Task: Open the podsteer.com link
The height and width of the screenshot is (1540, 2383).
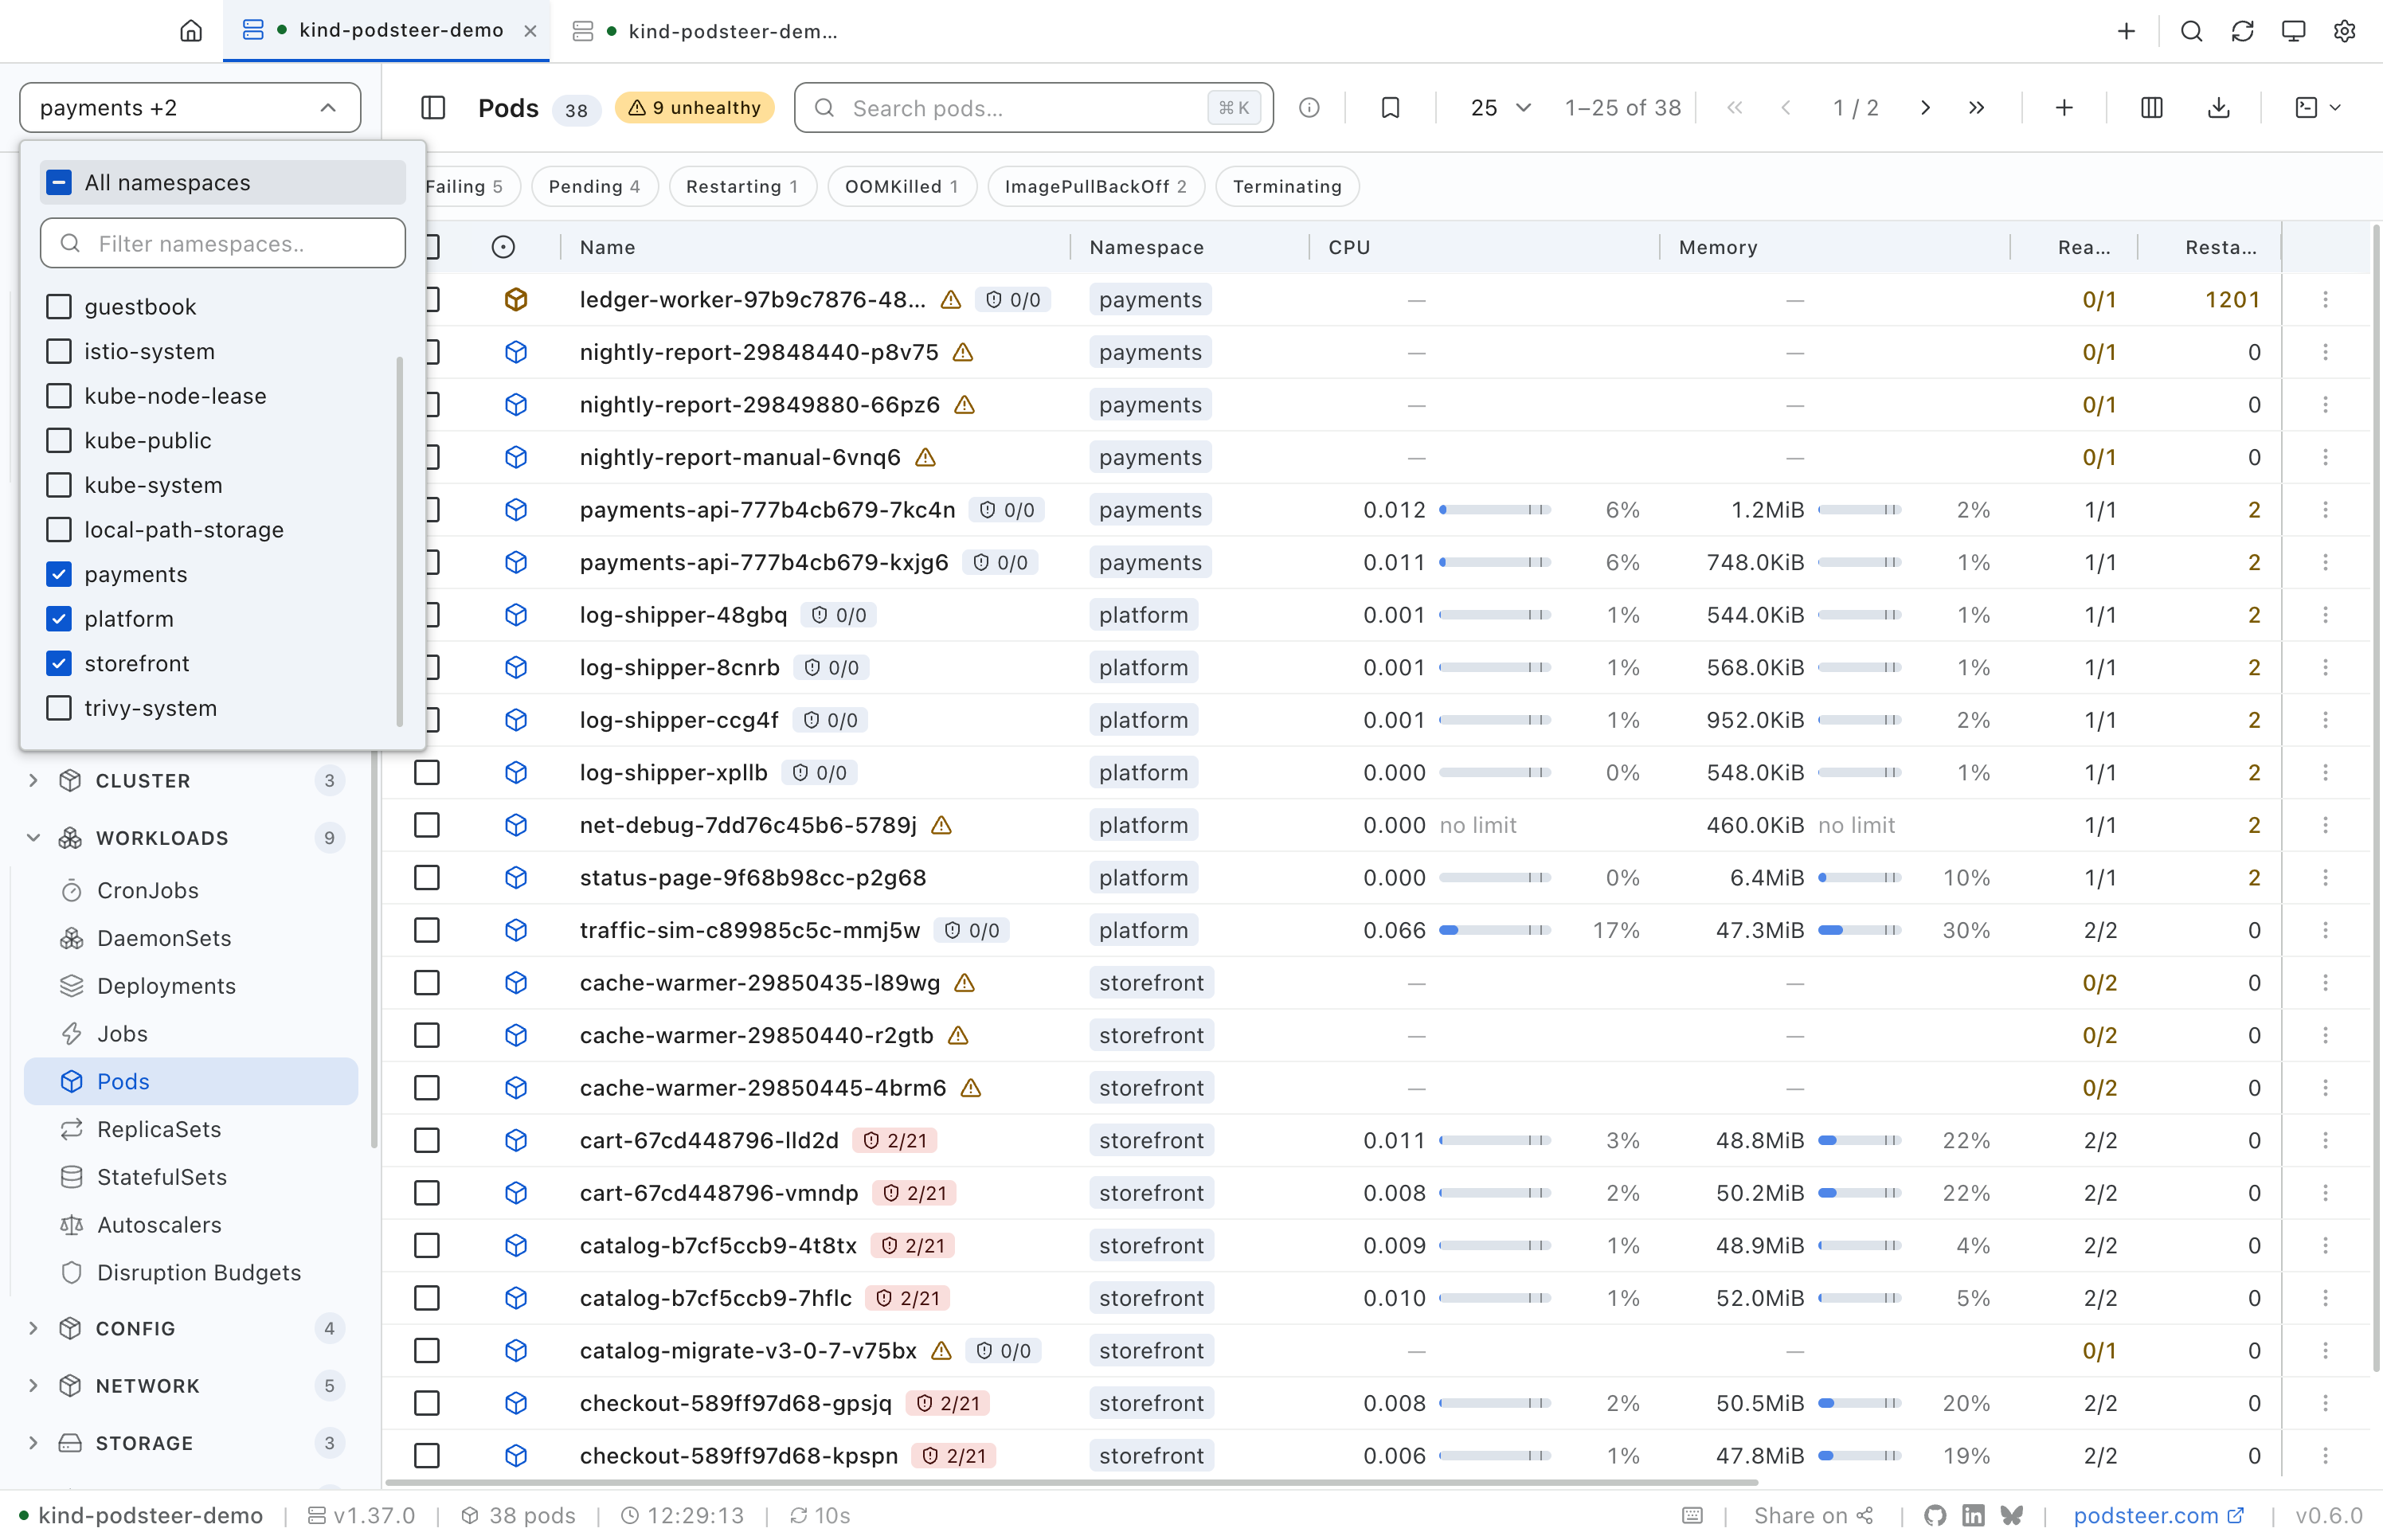Action: point(2158,1515)
